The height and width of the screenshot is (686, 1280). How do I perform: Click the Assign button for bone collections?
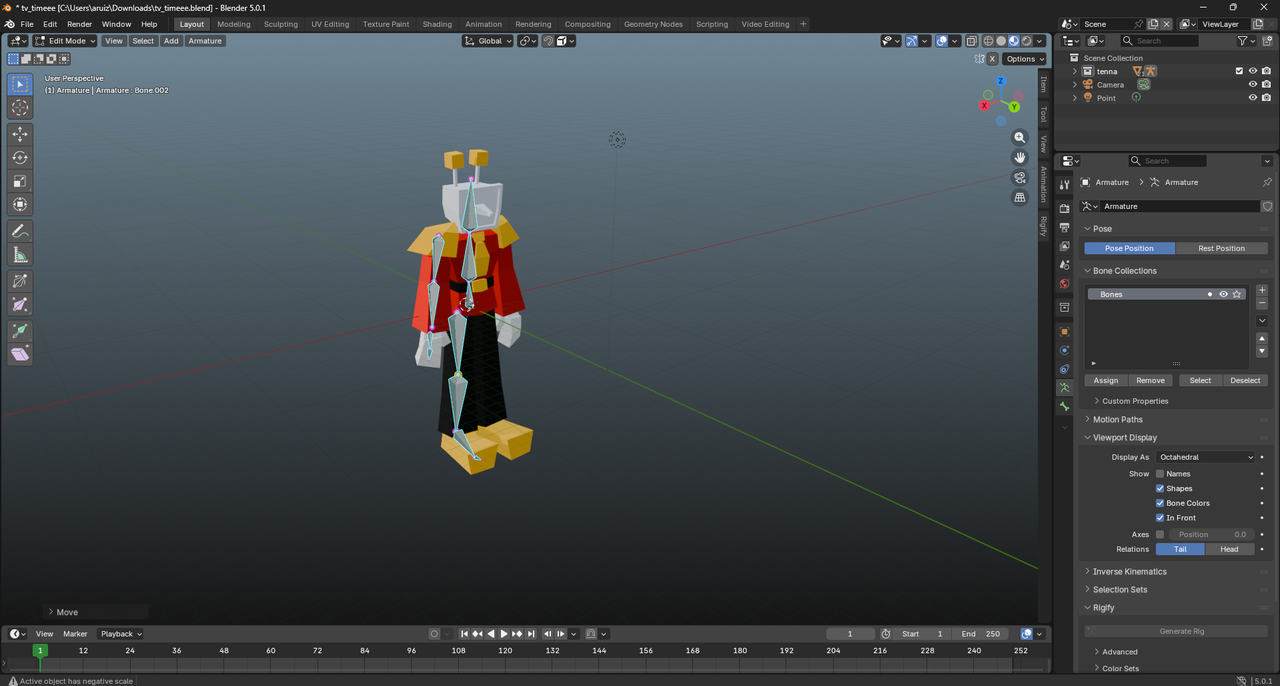1106,380
